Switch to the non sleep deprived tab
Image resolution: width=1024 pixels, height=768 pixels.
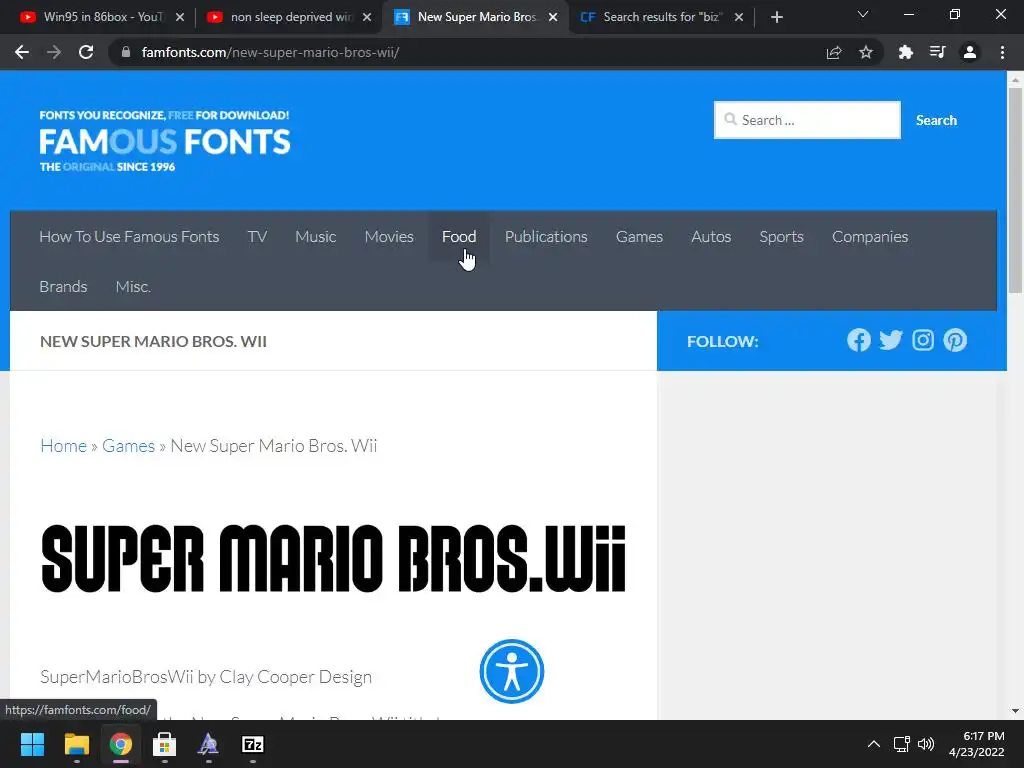click(x=281, y=17)
